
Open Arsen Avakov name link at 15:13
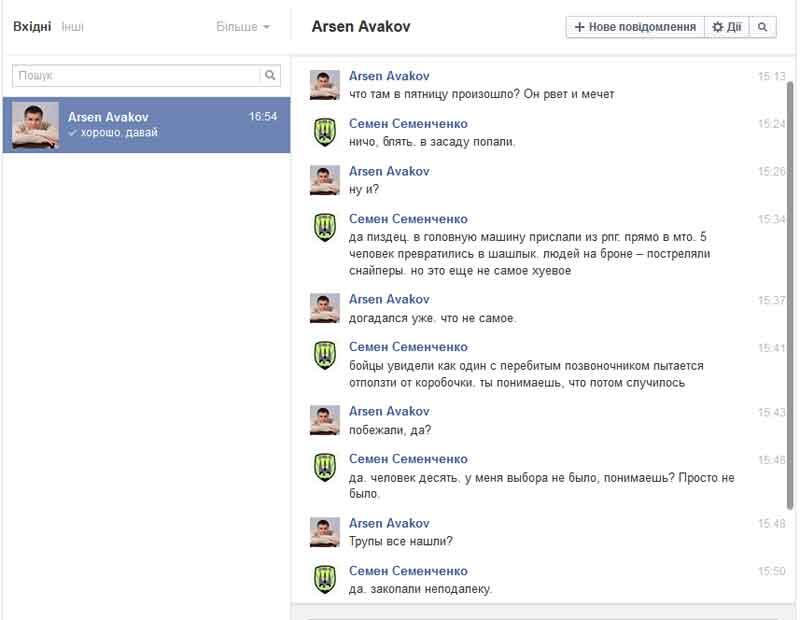click(x=389, y=76)
